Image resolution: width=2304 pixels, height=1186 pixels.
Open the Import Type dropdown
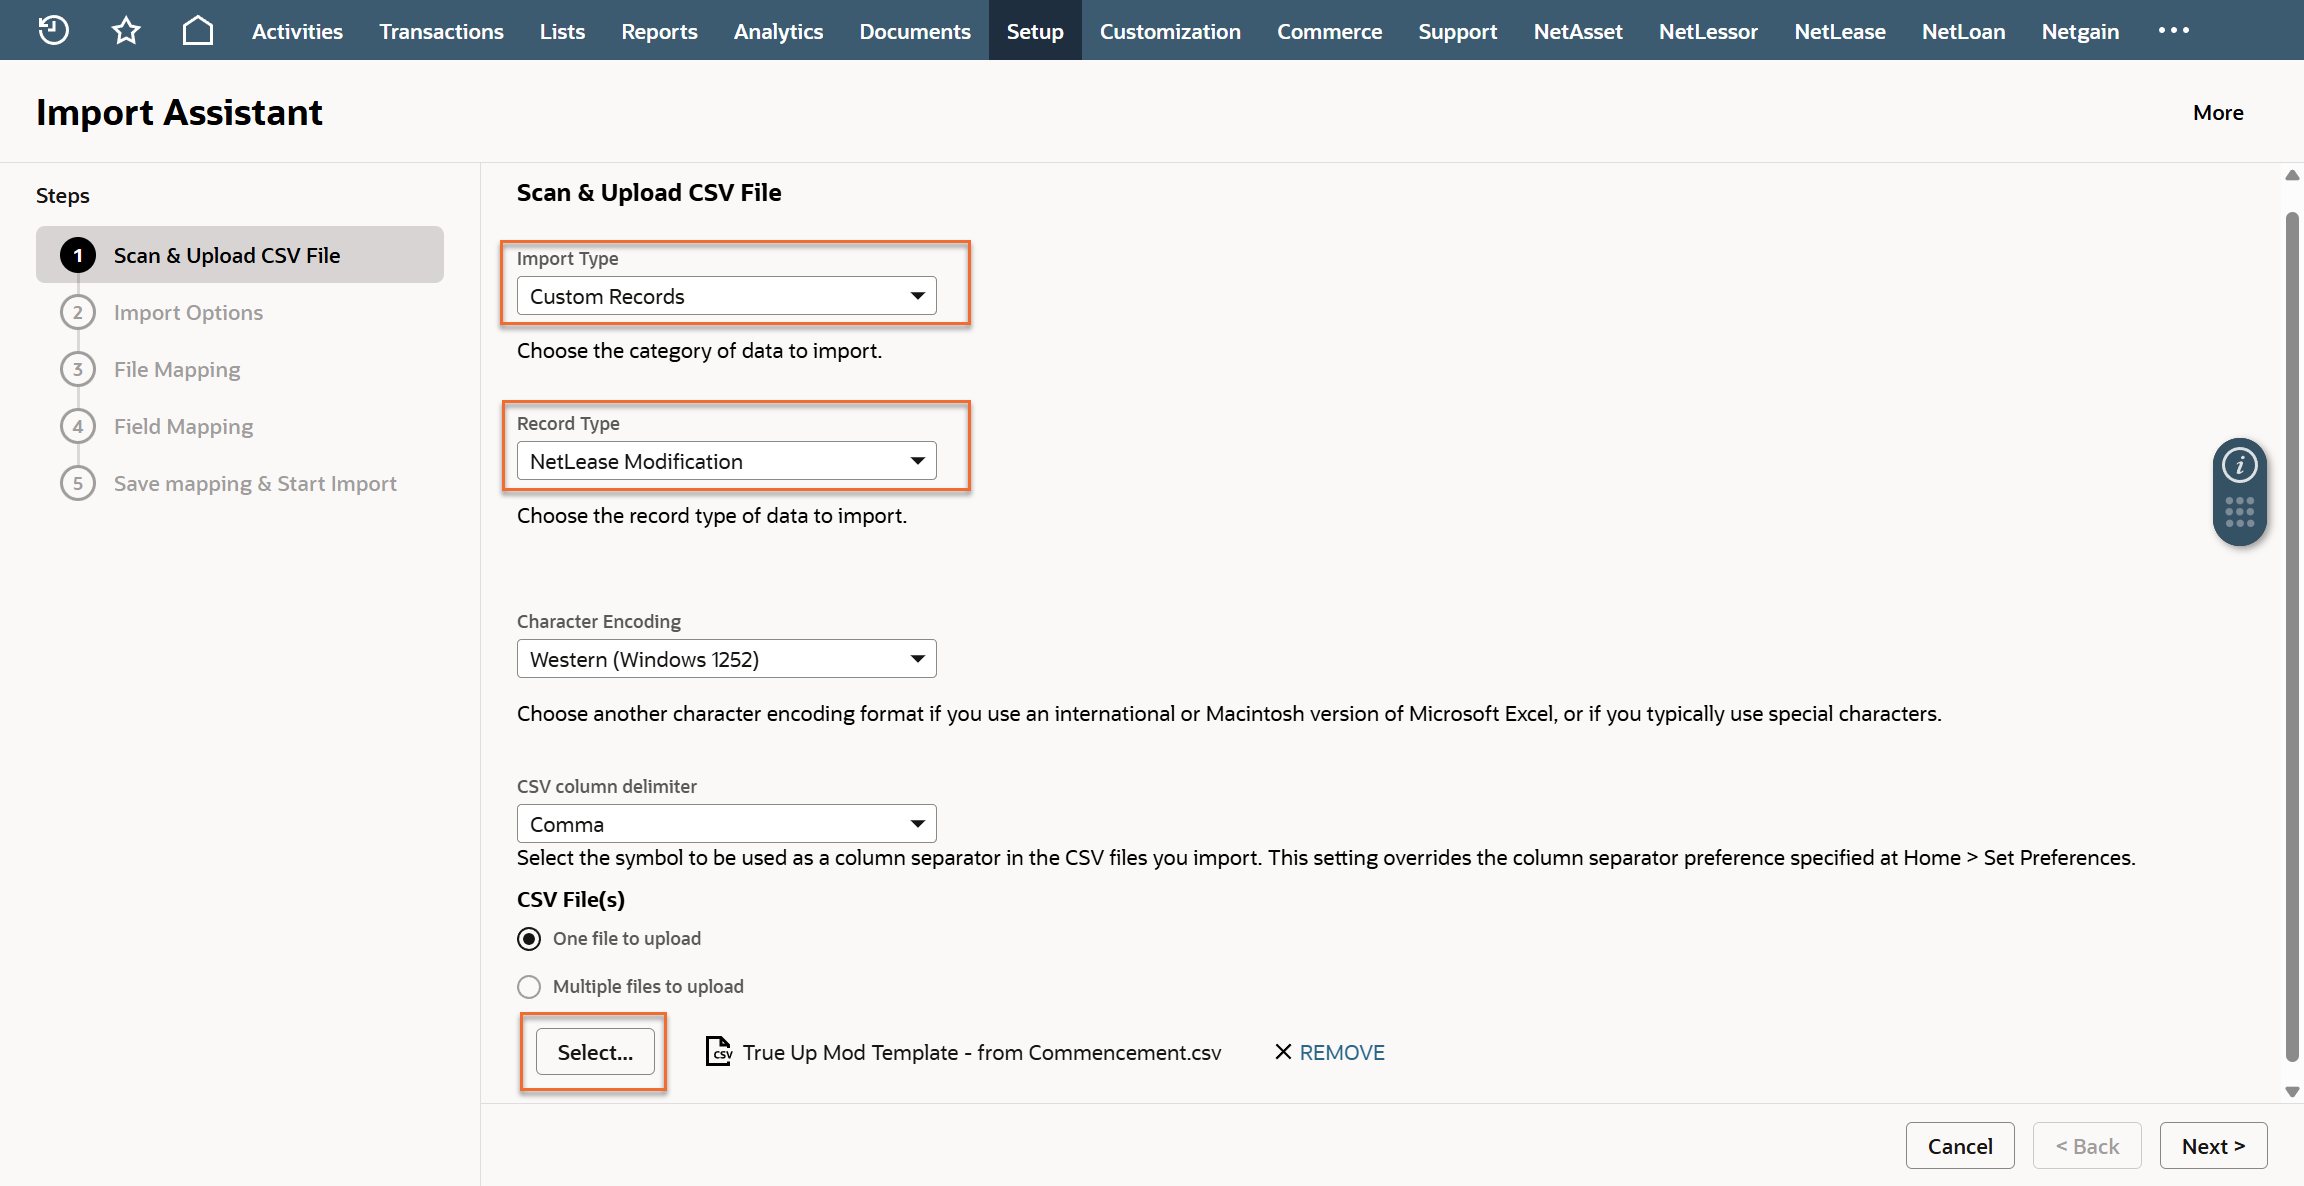pos(726,296)
